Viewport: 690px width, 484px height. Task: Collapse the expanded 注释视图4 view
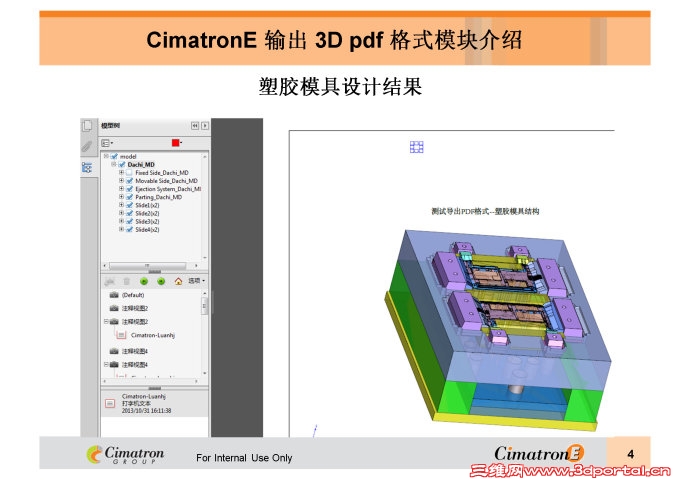click(x=106, y=364)
